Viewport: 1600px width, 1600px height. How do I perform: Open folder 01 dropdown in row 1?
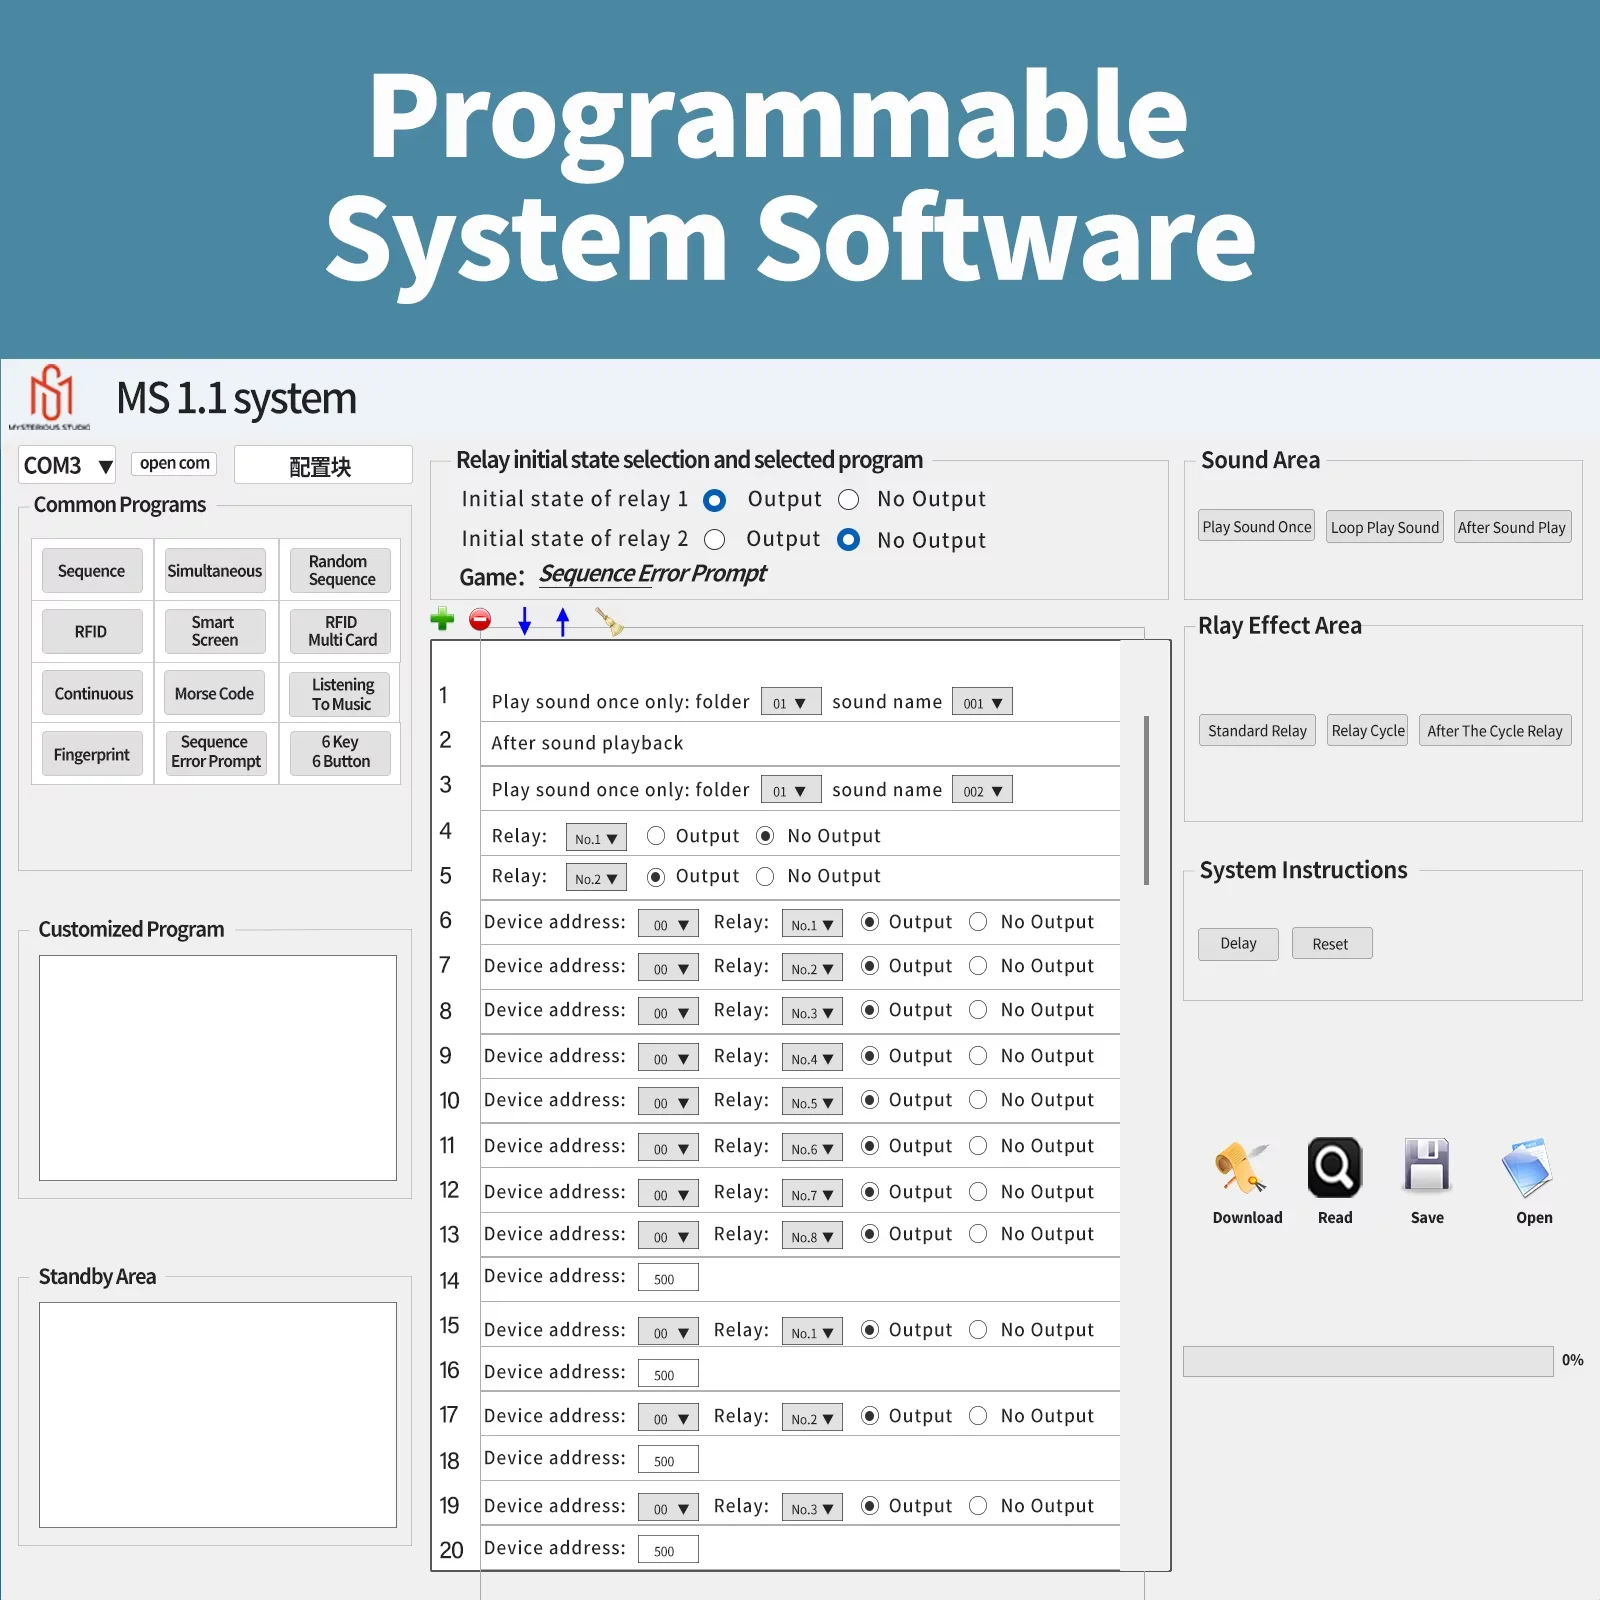[x=791, y=703]
